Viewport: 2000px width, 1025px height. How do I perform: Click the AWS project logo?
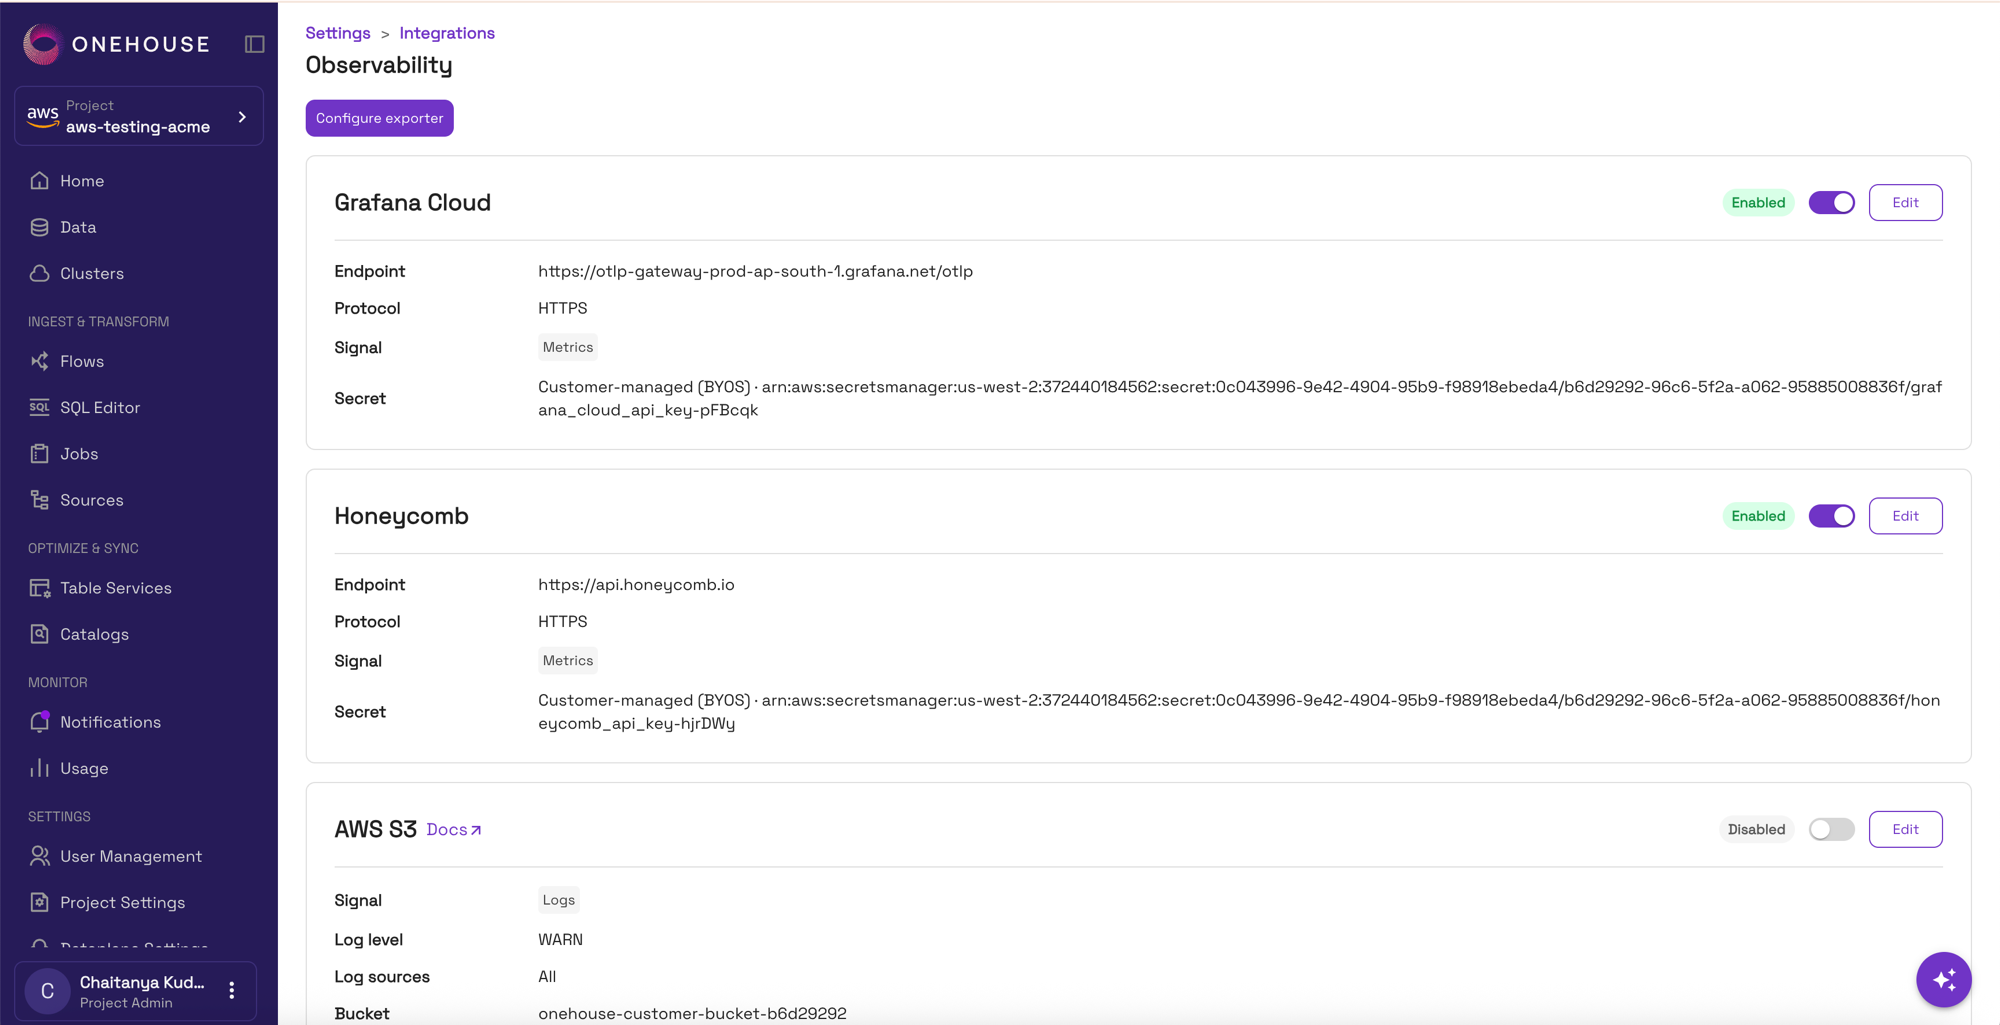43,116
